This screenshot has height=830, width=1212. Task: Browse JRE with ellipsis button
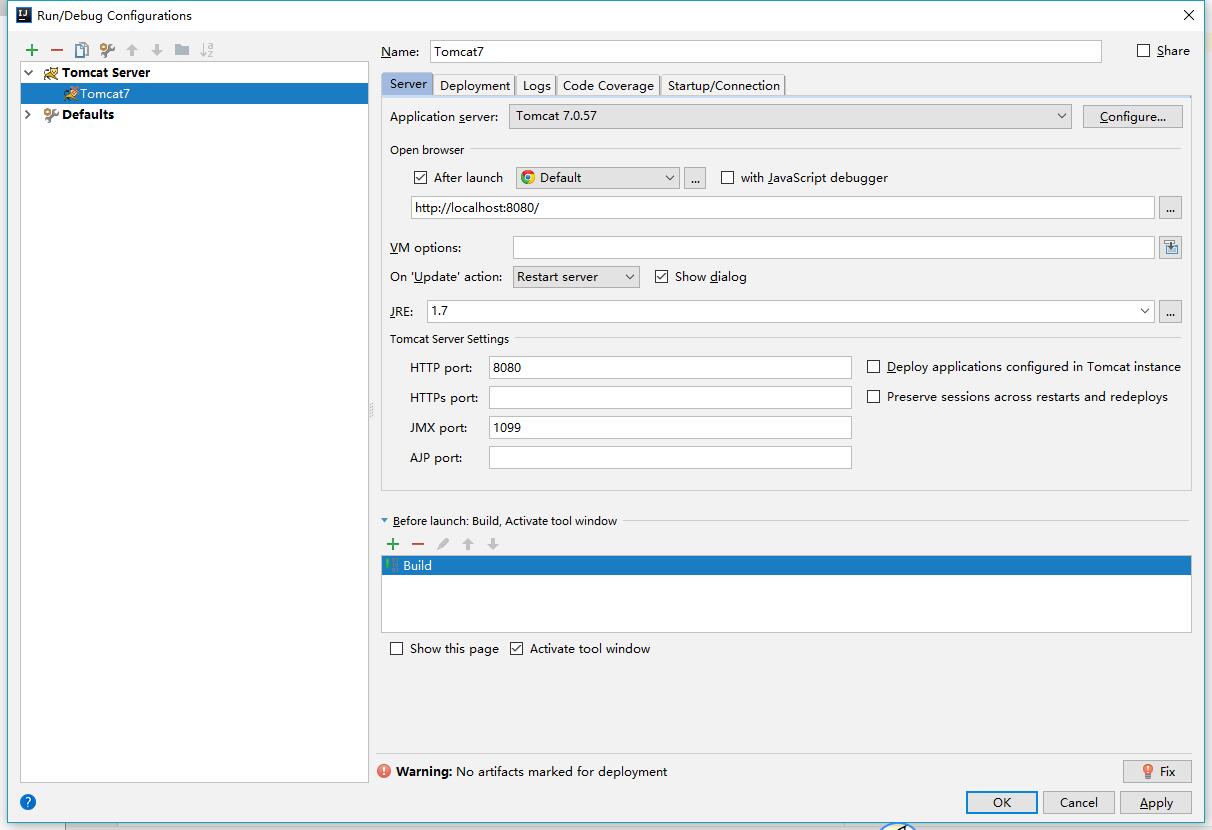1170,311
